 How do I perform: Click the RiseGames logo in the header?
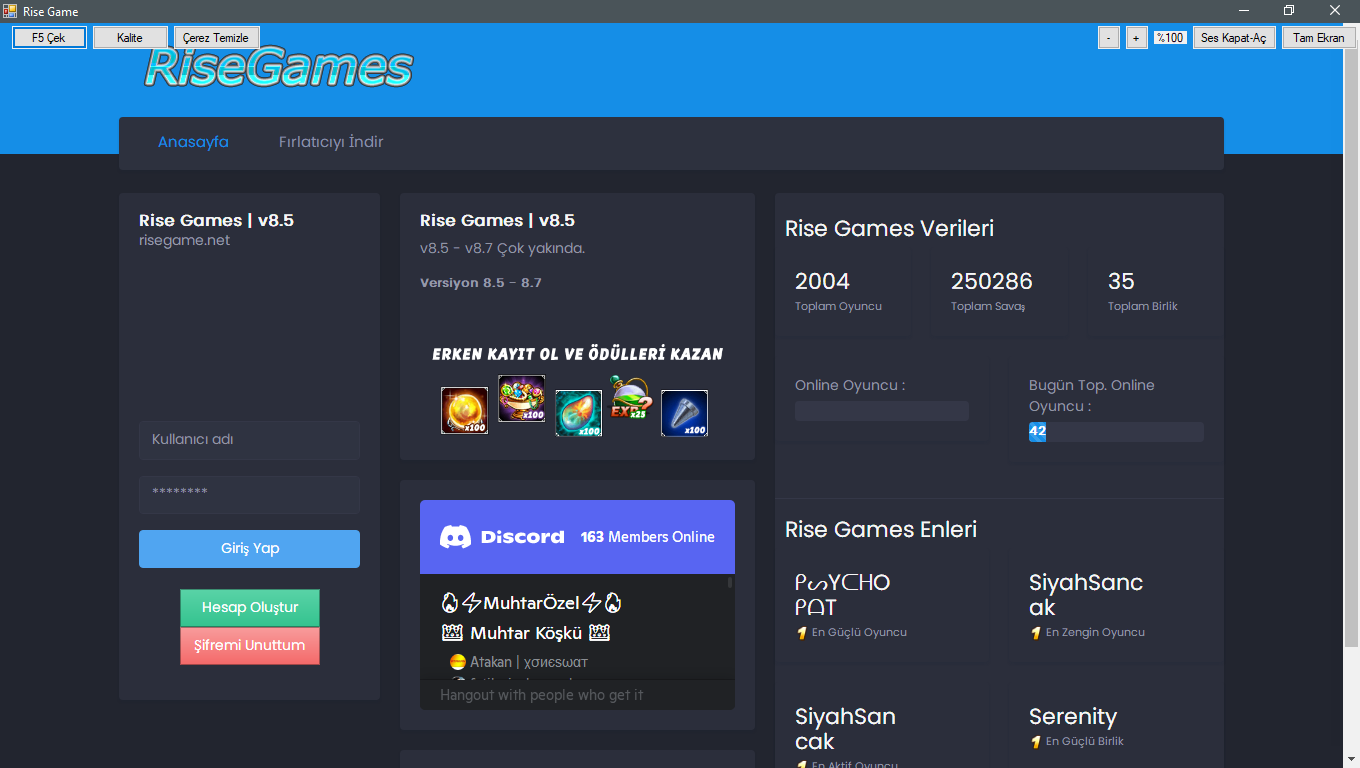tap(278, 69)
